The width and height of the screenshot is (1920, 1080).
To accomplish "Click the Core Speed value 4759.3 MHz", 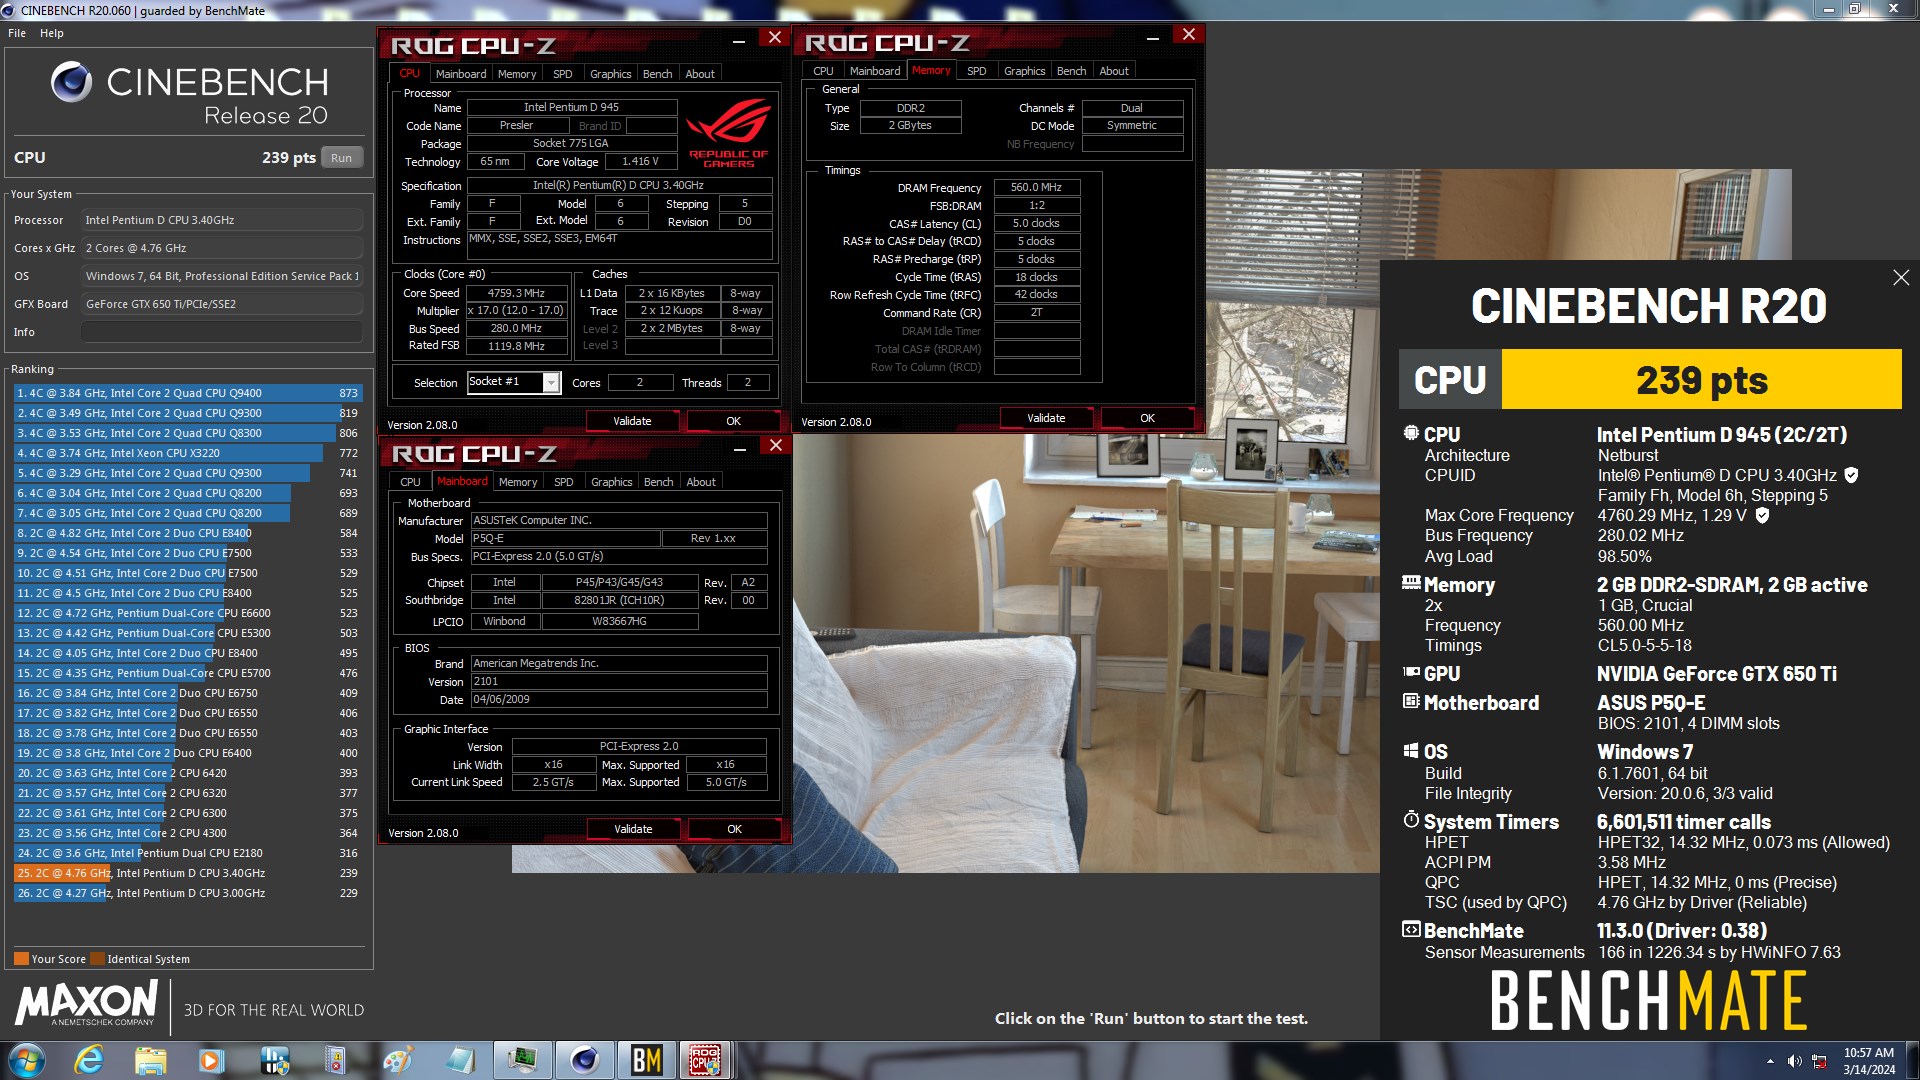I will click(x=516, y=293).
